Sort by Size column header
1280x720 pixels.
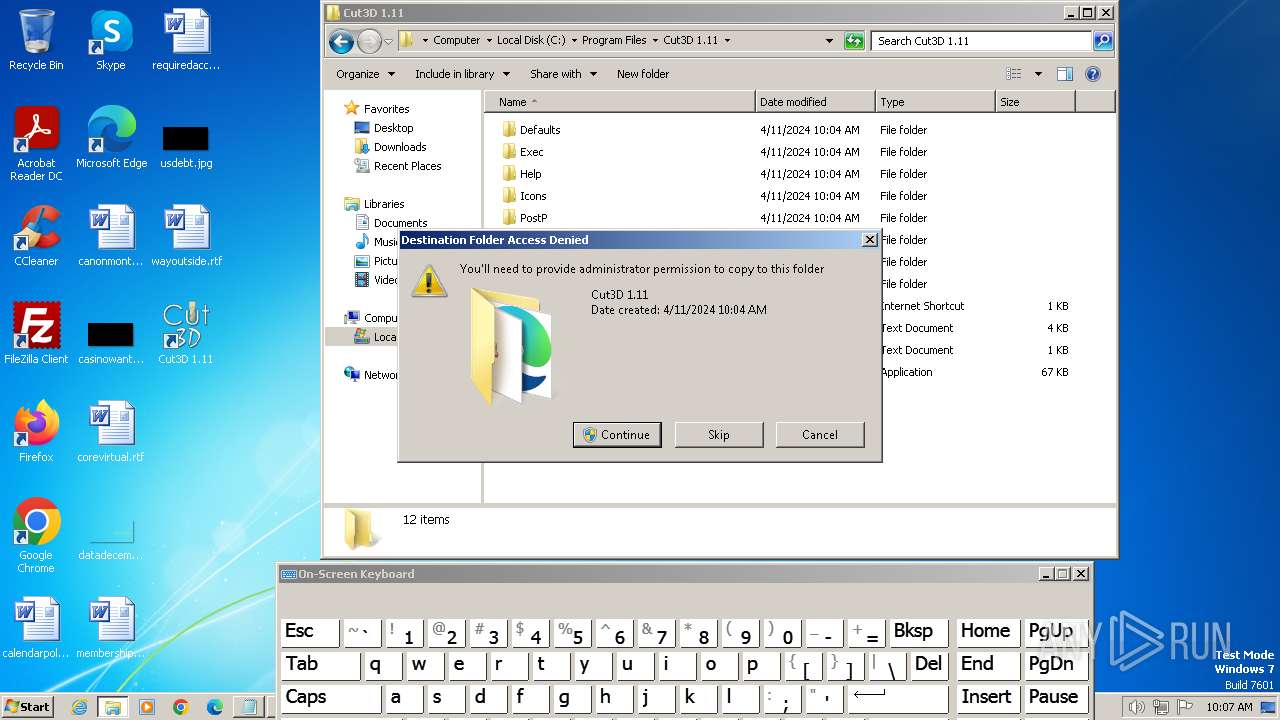1035,102
